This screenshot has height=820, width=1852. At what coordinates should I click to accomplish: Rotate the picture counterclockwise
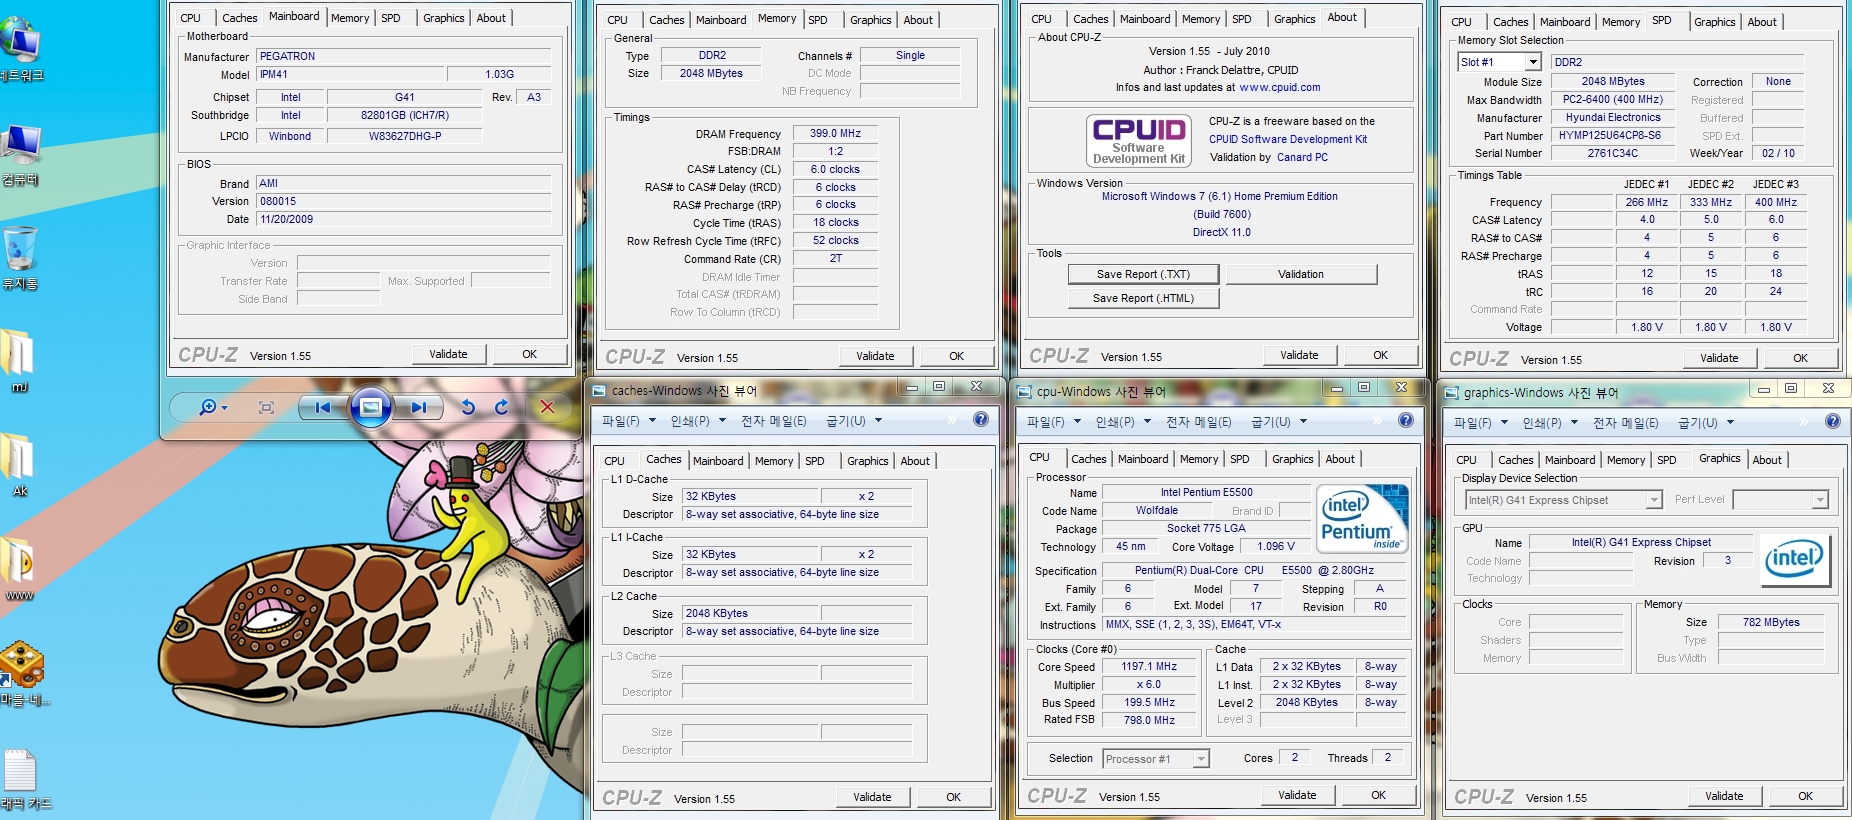468,407
